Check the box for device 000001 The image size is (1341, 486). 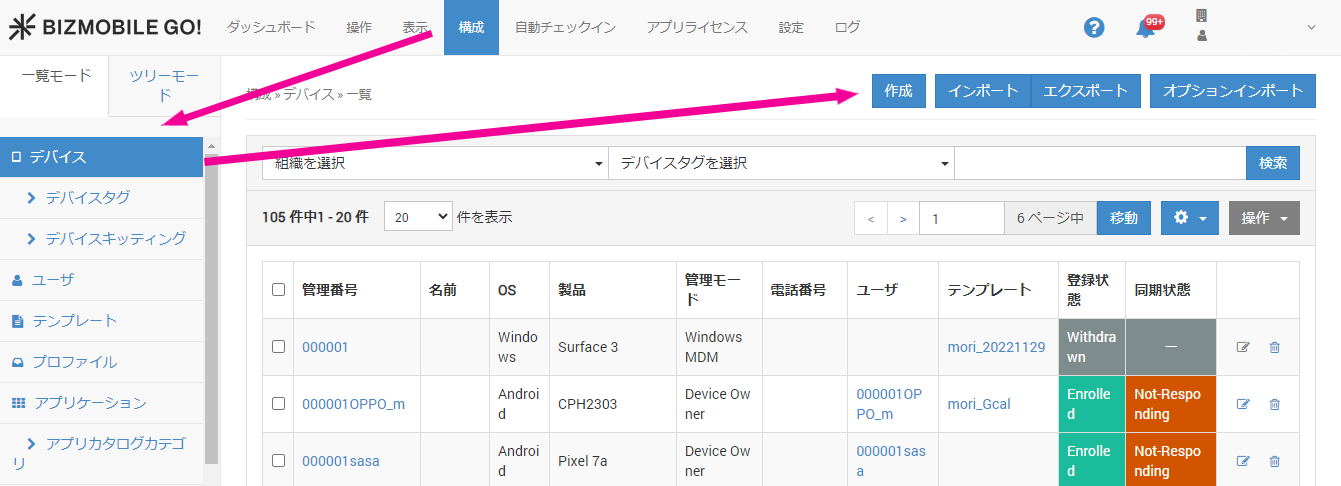pyautogui.click(x=279, y=347)
